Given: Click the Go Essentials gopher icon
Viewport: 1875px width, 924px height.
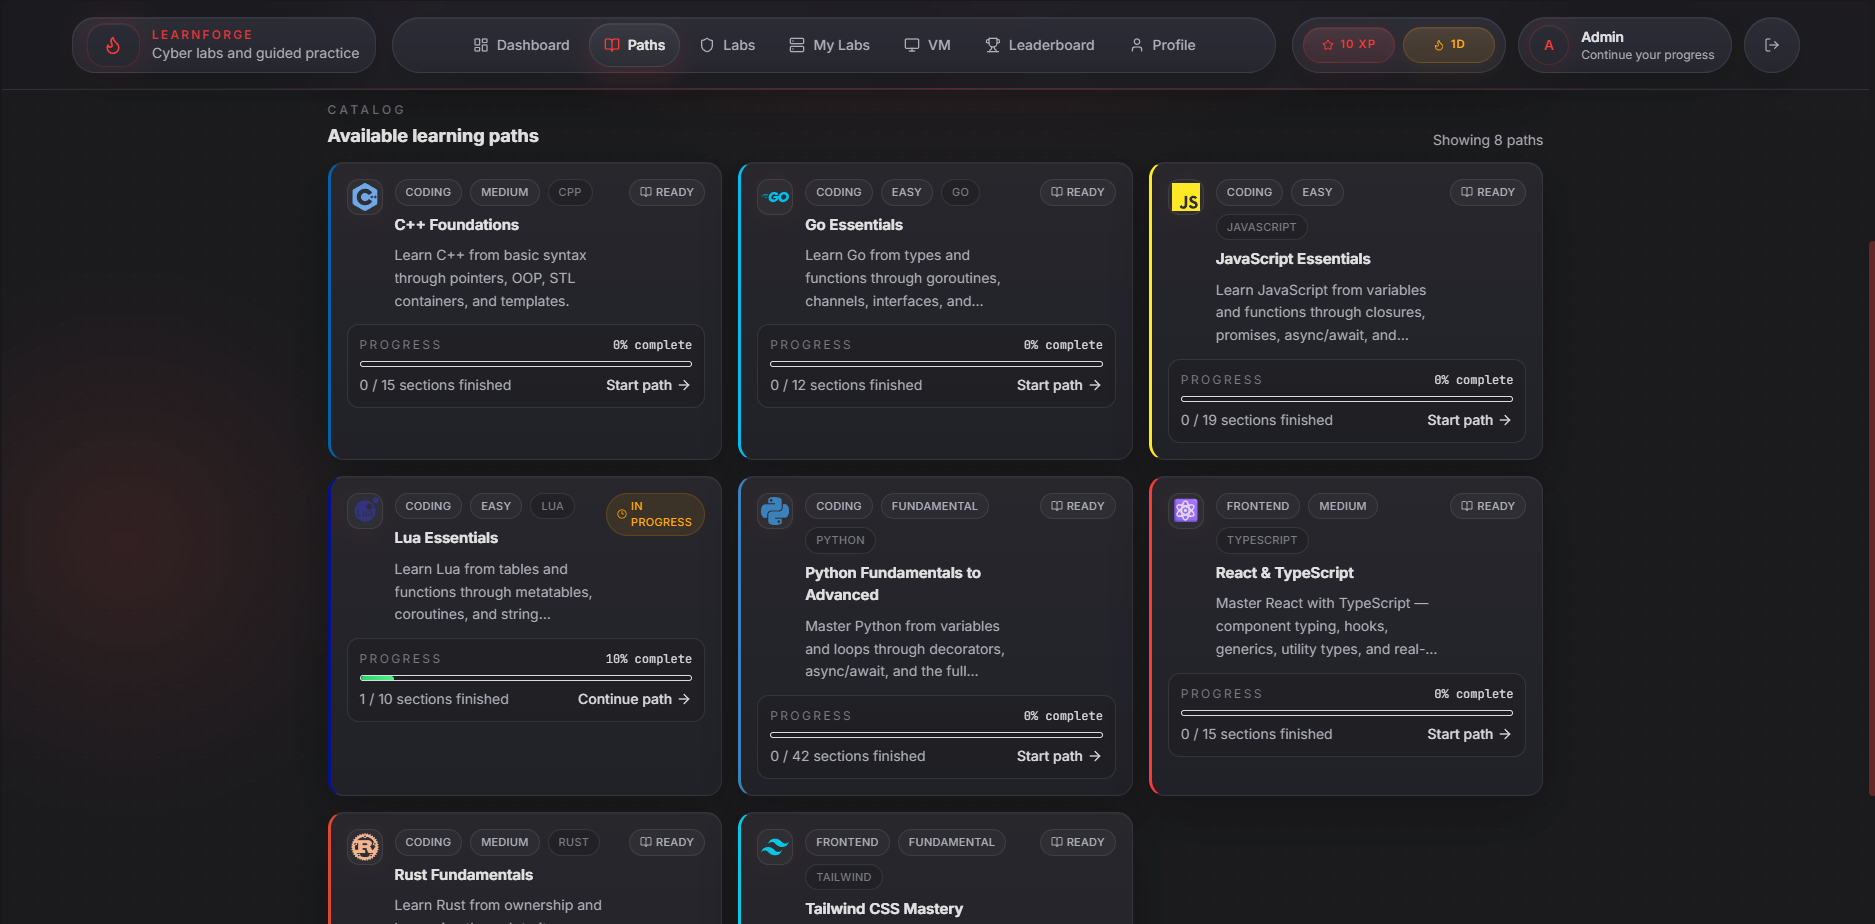Looking at the screenshot, I should coord(775,196).
